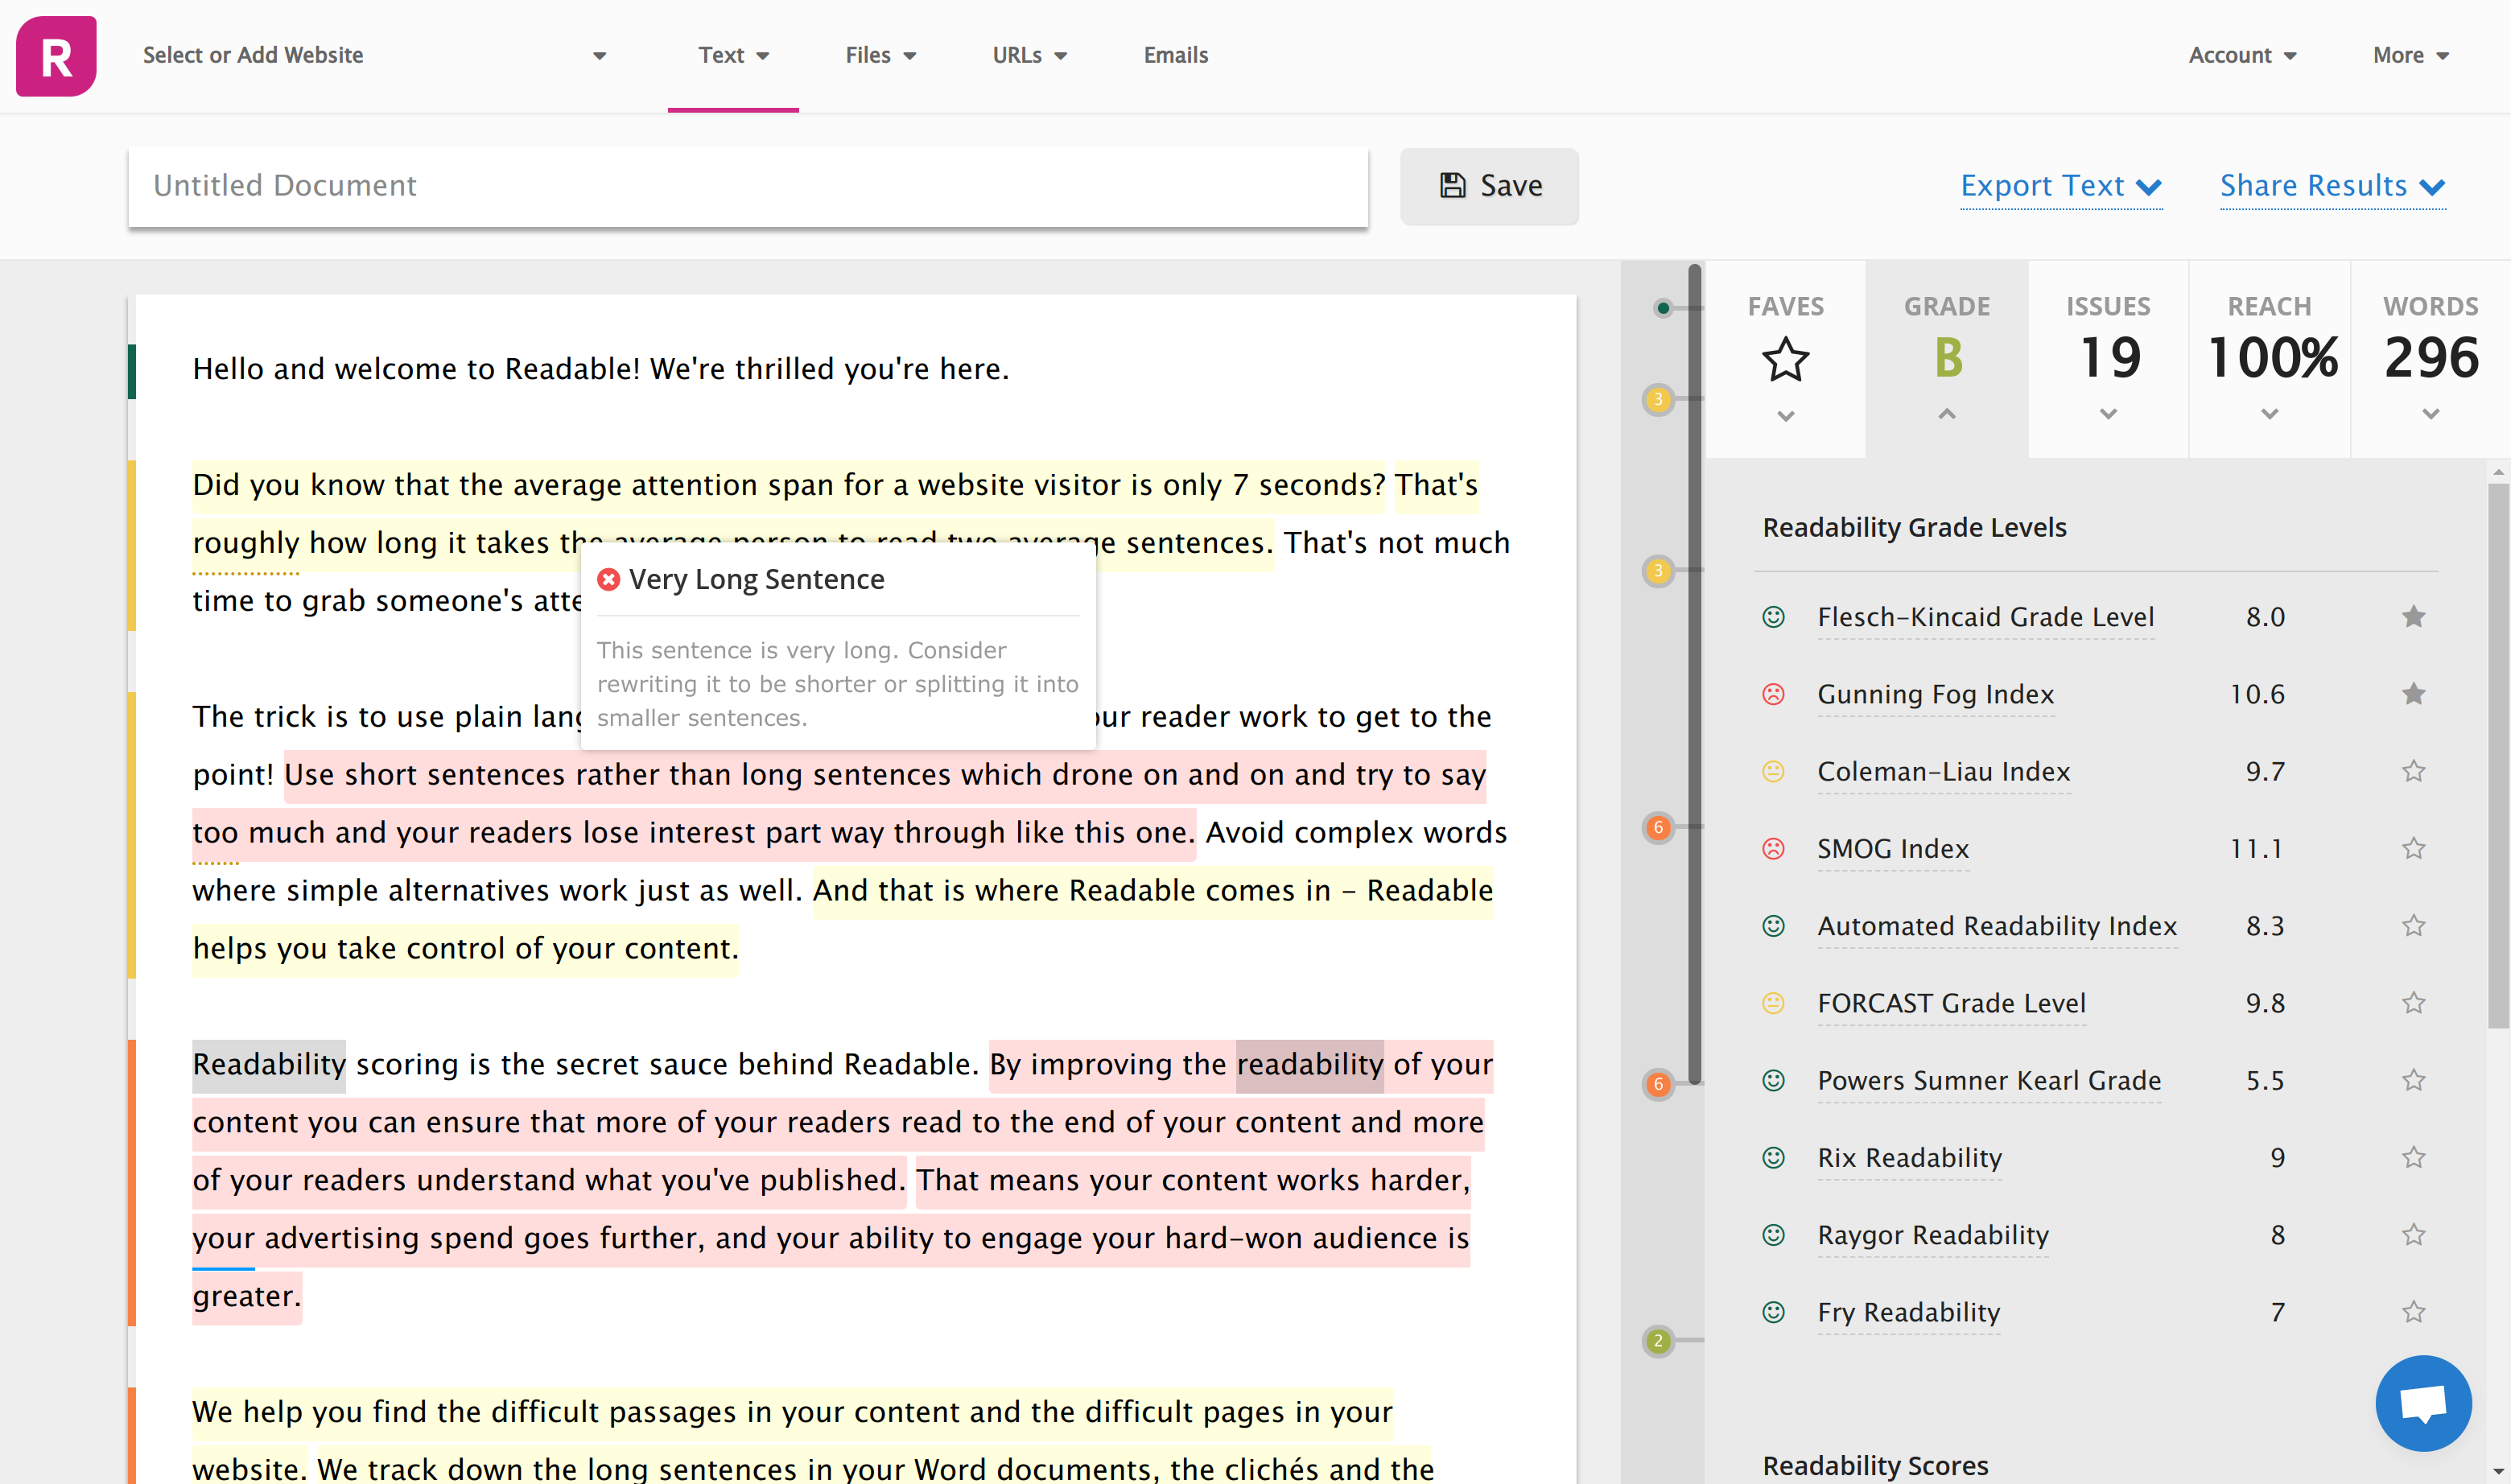Expand the WORDS panel details
2511x1484 pixels.
pos(2431,413)
